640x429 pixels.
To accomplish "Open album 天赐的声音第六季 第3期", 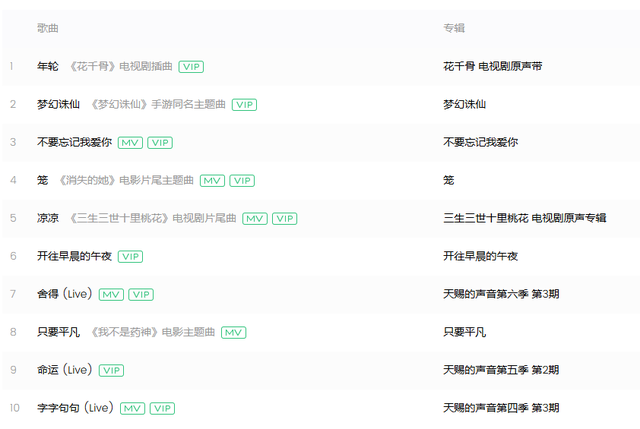I will pyautogui.click(x=501, y=294).
